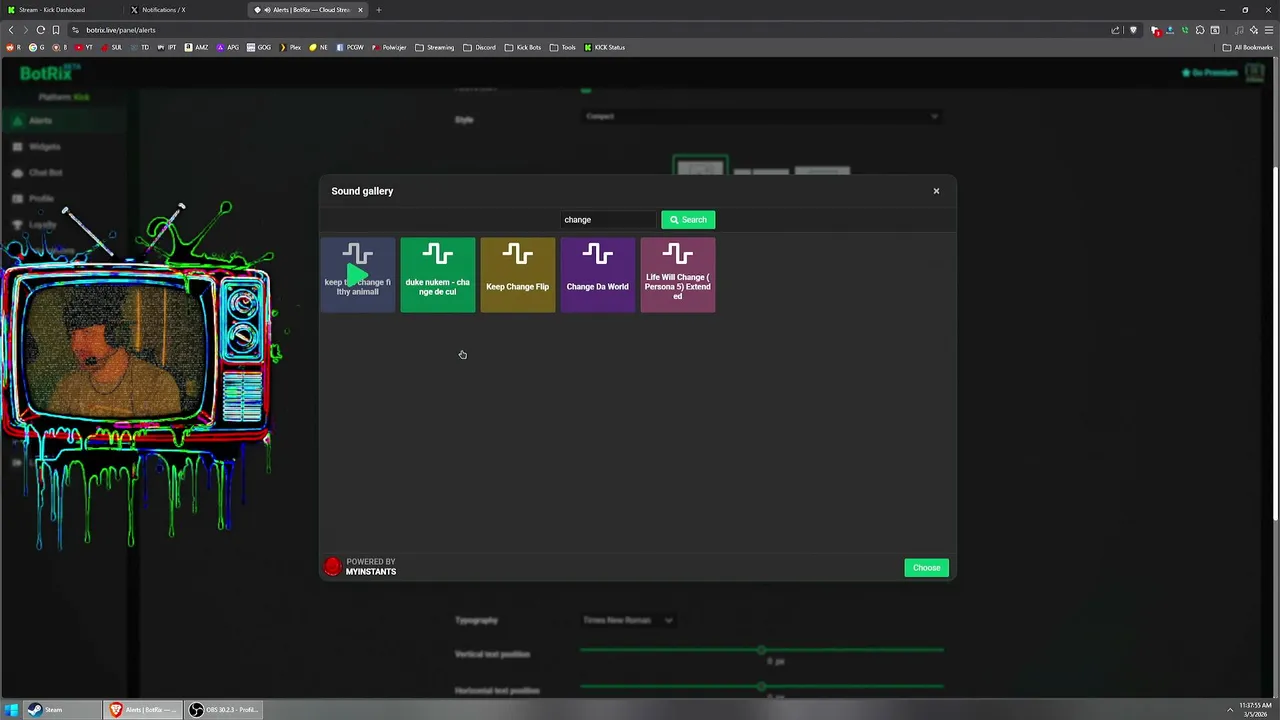Open the All Bookmarks folder
Screen dimensions: 1280x720
1247,47
